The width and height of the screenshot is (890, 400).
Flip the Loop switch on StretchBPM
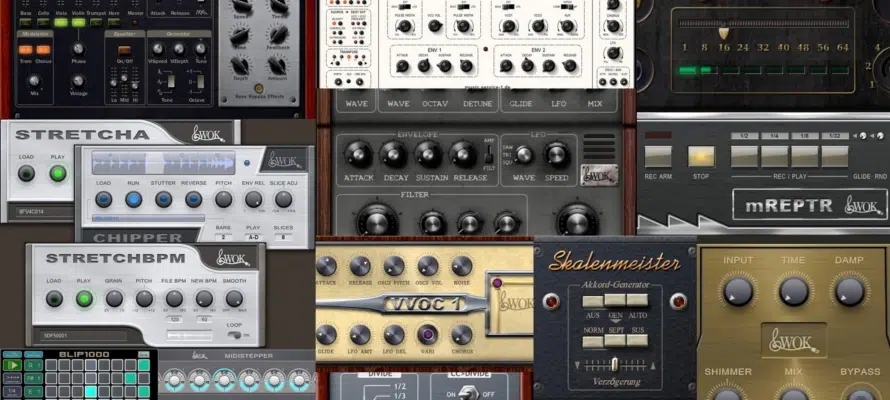click(234, 335)
